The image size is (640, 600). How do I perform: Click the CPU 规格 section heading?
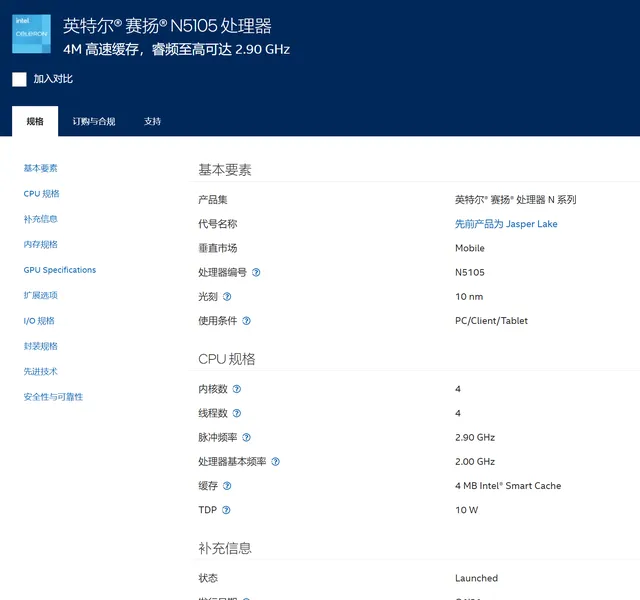pyautogui.click(x=227, y=359)
